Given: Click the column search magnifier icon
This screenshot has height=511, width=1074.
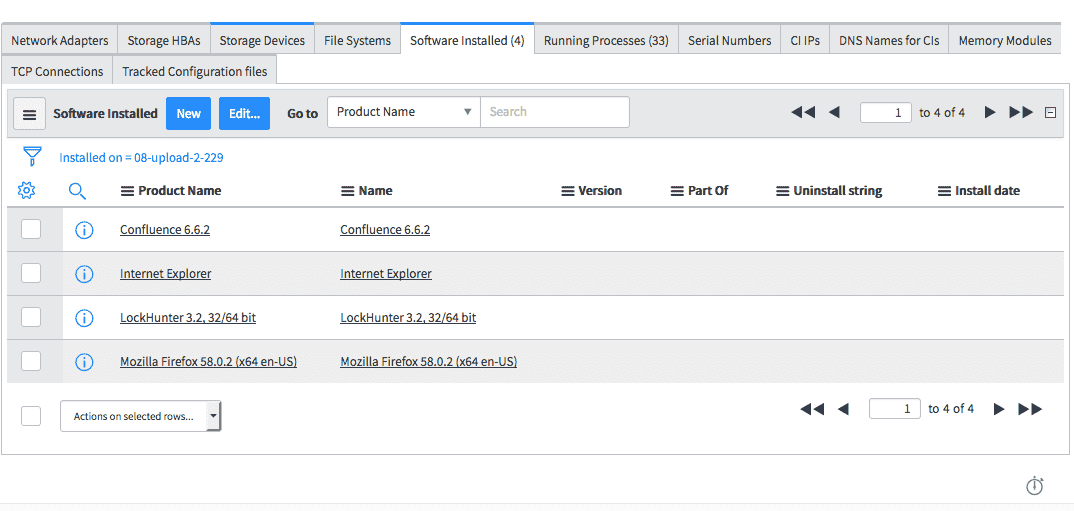Looking at the screenshot, I should tap(78, 190).
